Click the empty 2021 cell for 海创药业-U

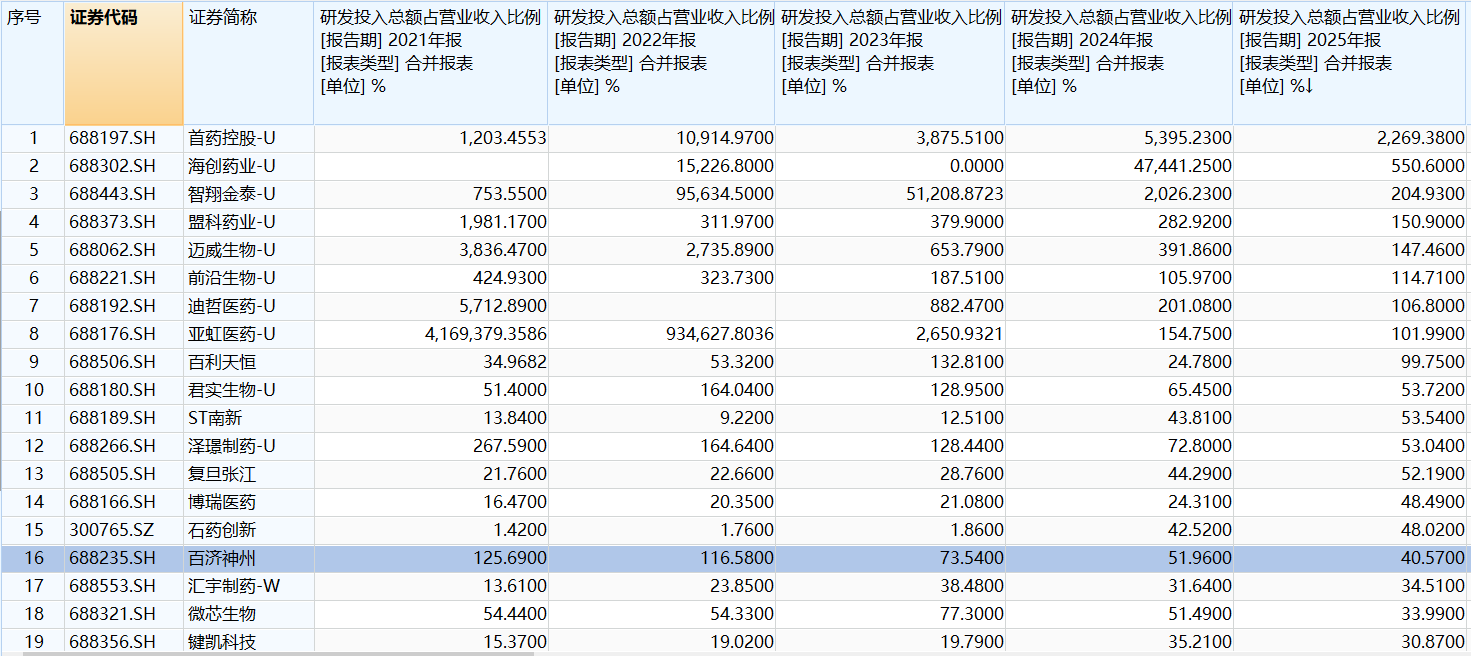click(431, 166)
